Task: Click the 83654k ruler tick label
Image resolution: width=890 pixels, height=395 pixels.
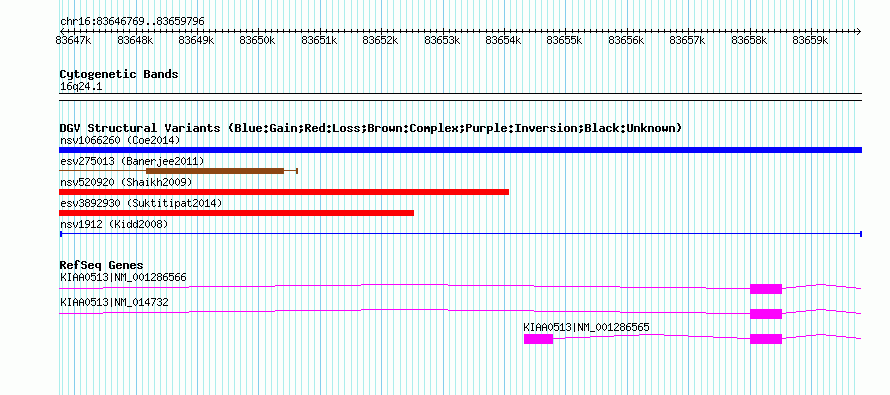Action: (x=503, y=40)
